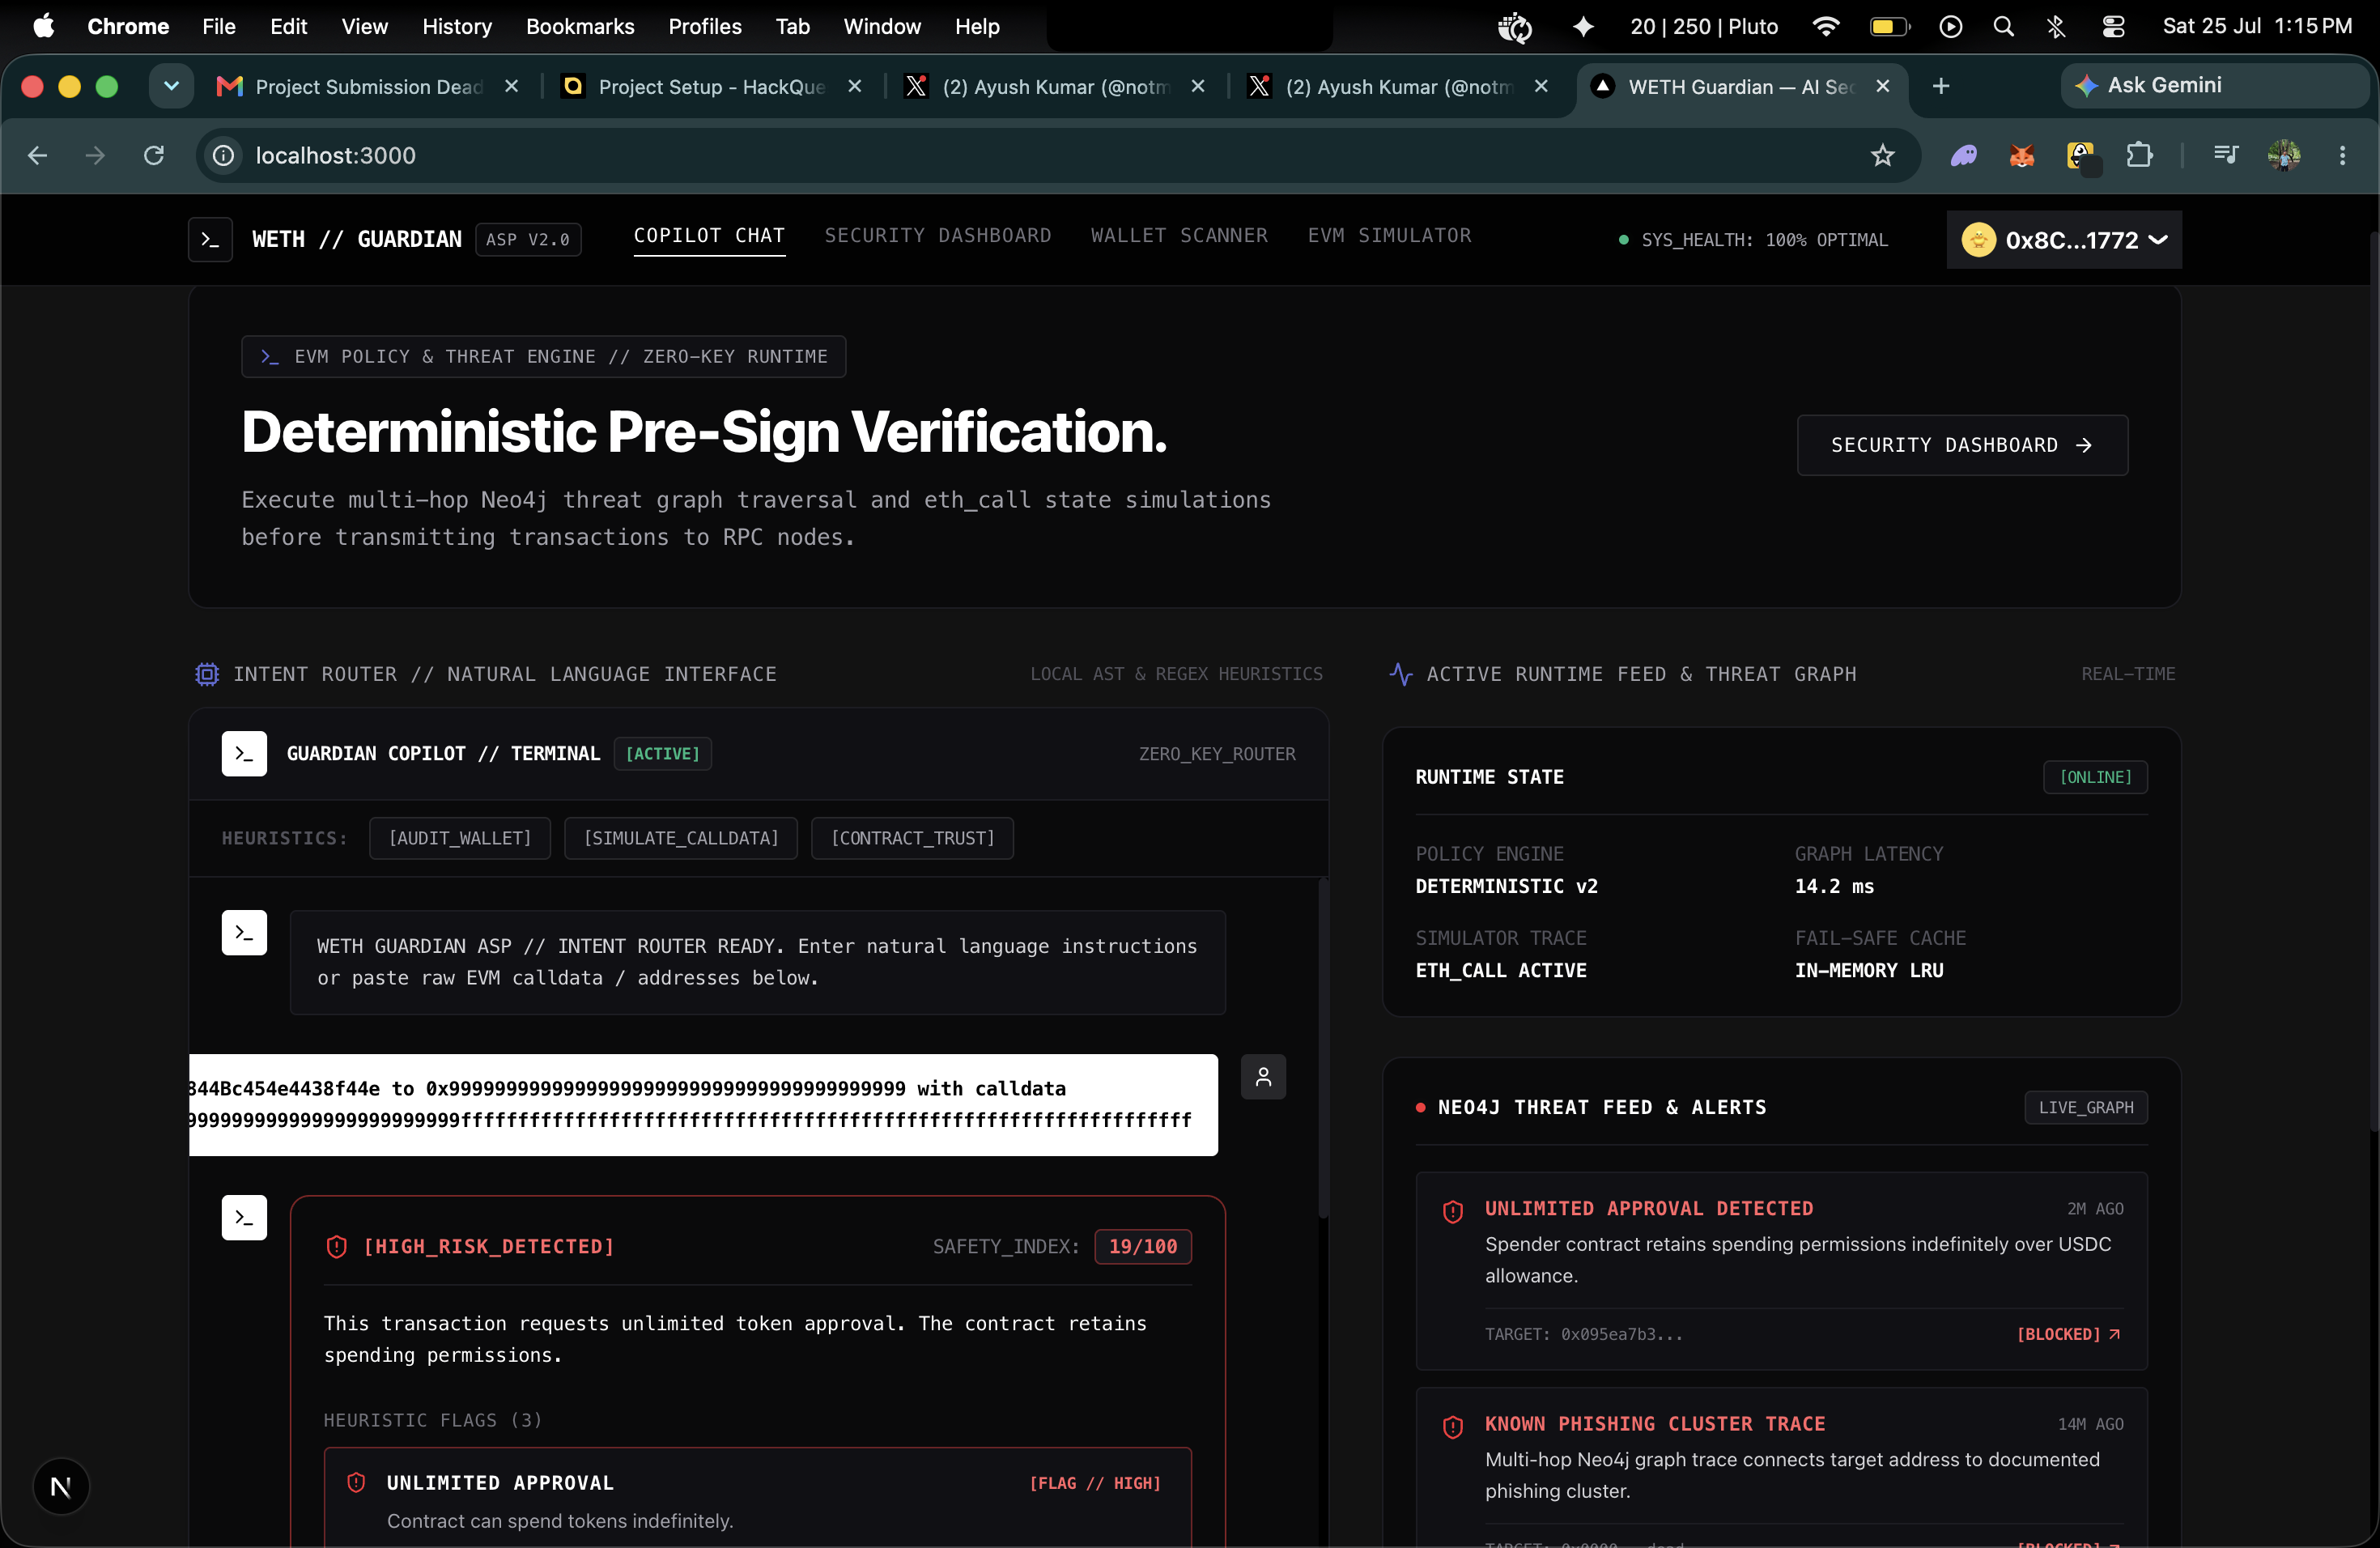Viewport: 2380px width, 1548px height.
Task: Open the EVM SIMULATOR tab
Action: click(x=1389, y=236)
